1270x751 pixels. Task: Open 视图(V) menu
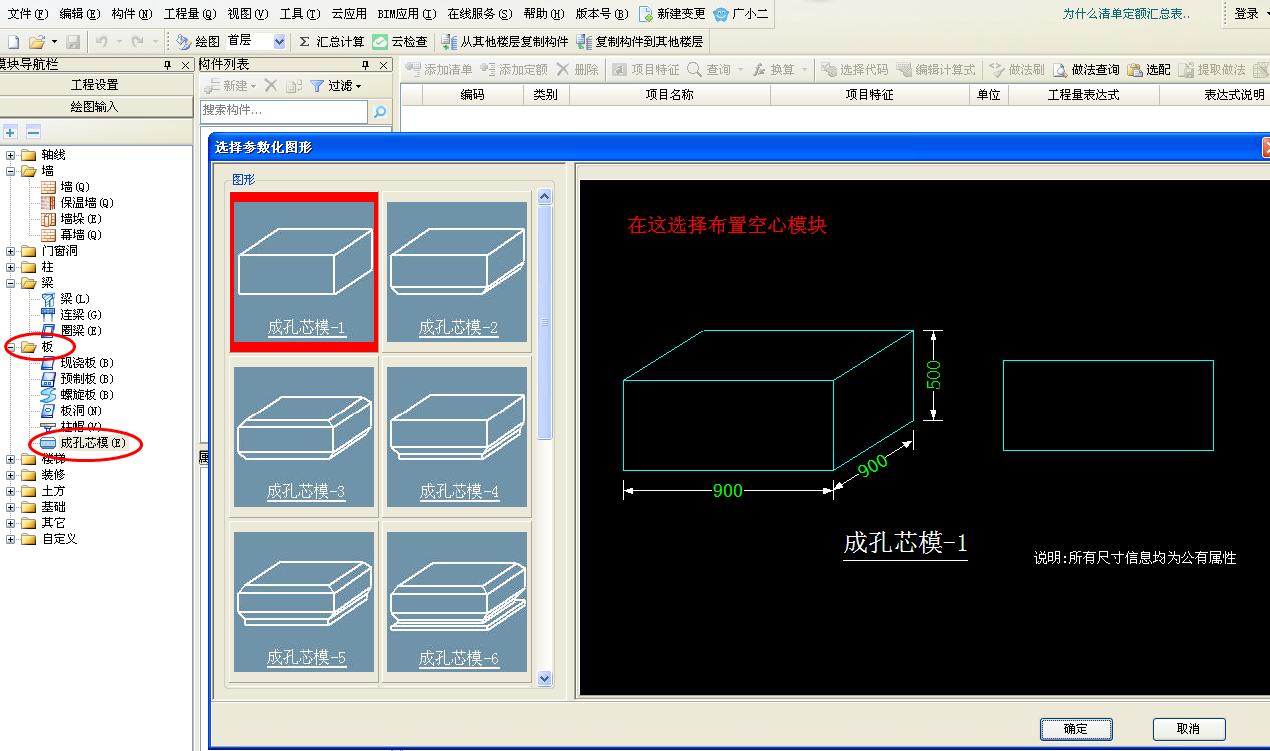(248, 14)
